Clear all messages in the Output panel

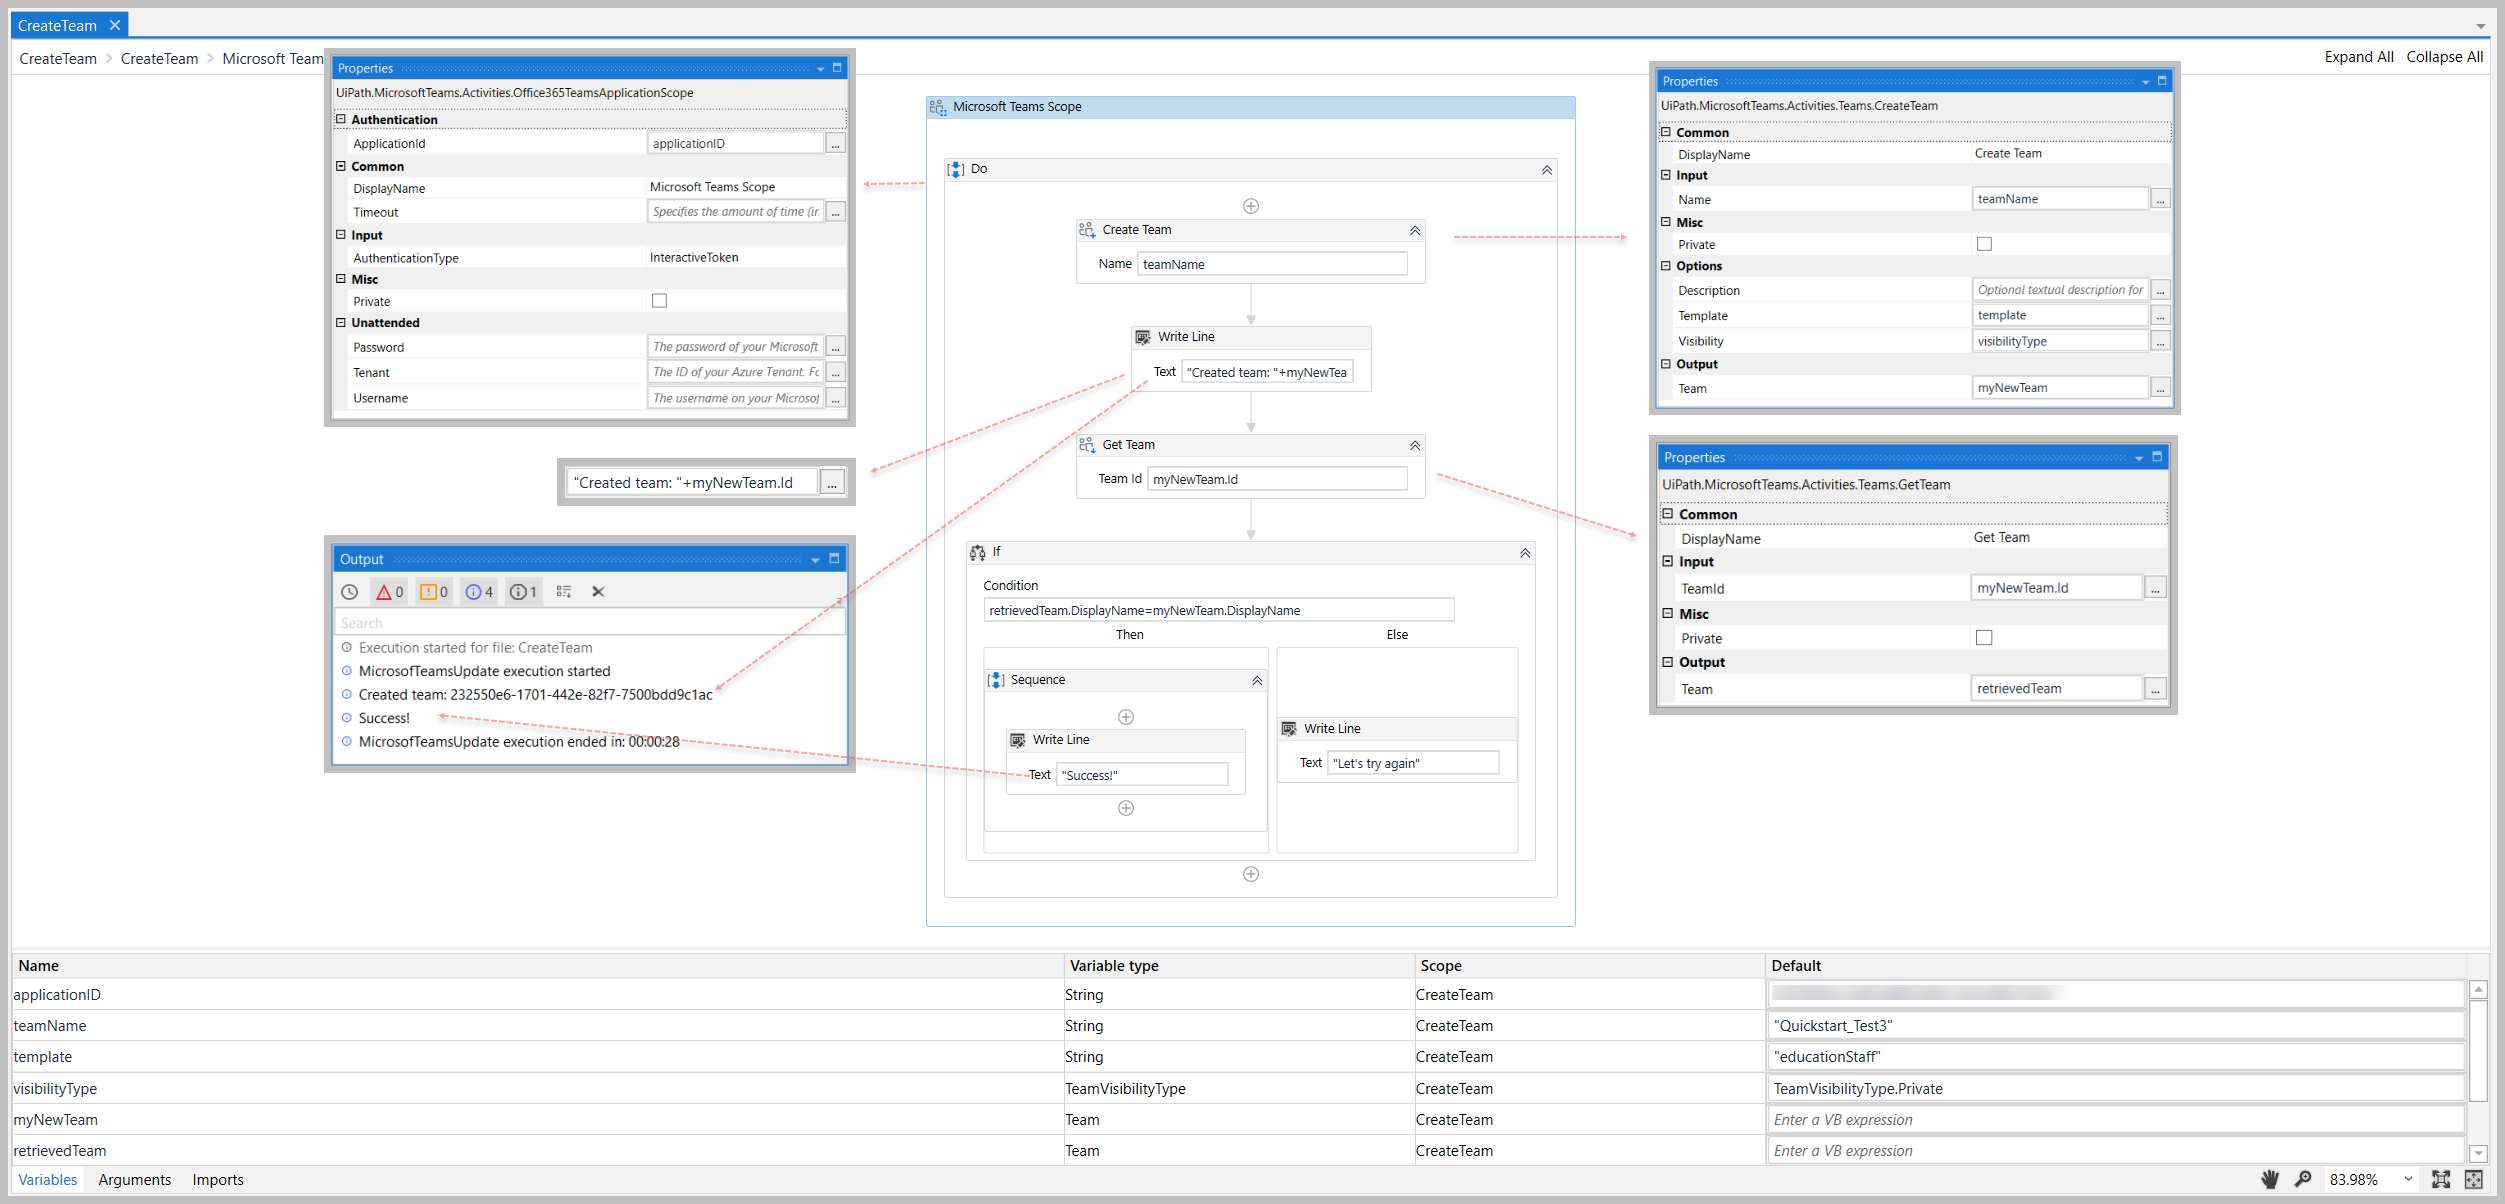[597, 592]
